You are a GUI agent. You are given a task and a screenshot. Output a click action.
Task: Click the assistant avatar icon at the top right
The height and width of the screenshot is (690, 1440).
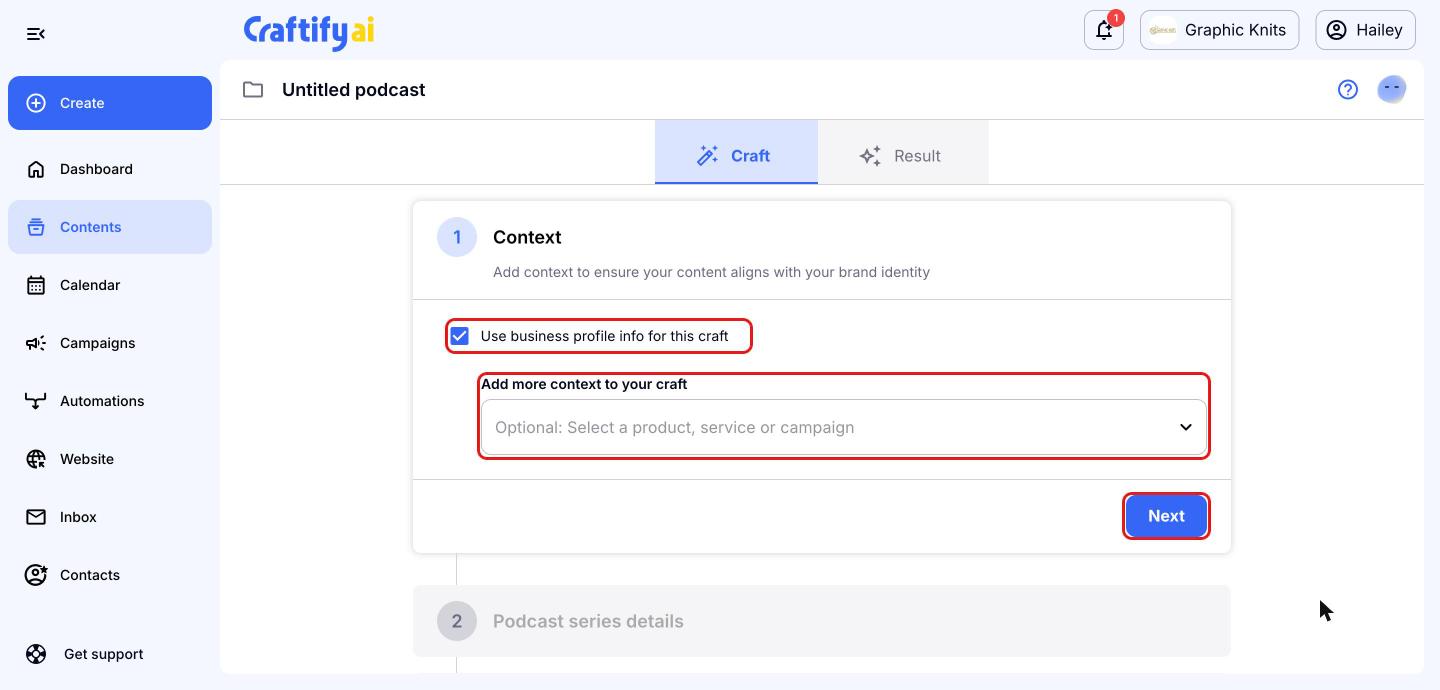click(x=1392, y=90)
